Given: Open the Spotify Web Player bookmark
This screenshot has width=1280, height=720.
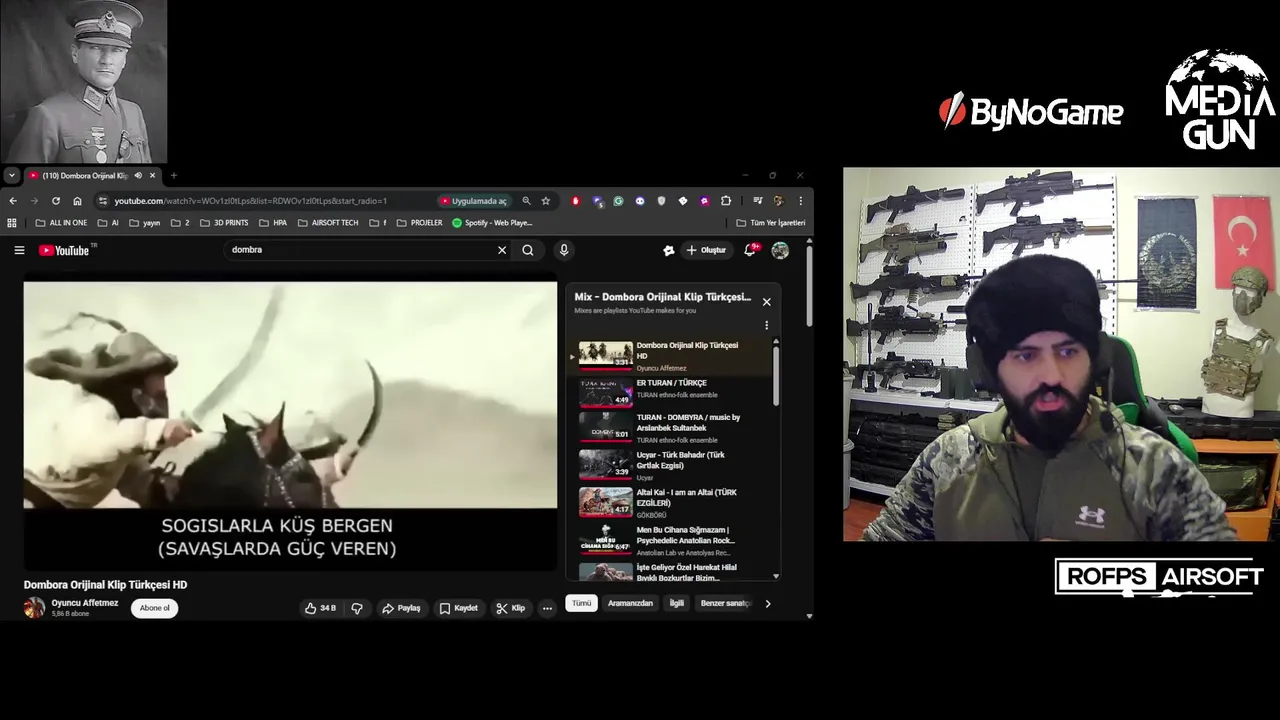Looking at the screenshot, I should (492, 223).
